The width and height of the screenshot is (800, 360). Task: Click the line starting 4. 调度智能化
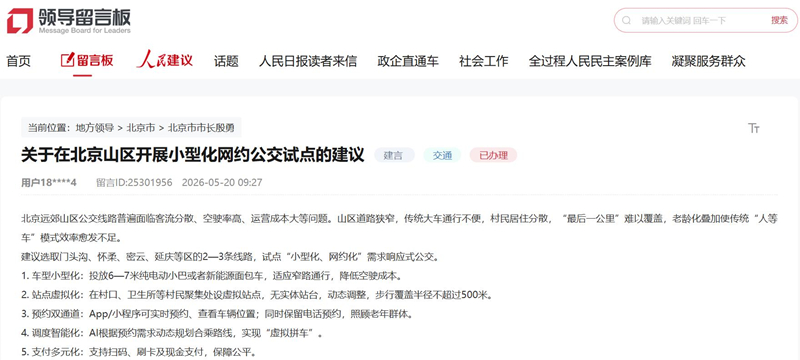click(172, 333)
